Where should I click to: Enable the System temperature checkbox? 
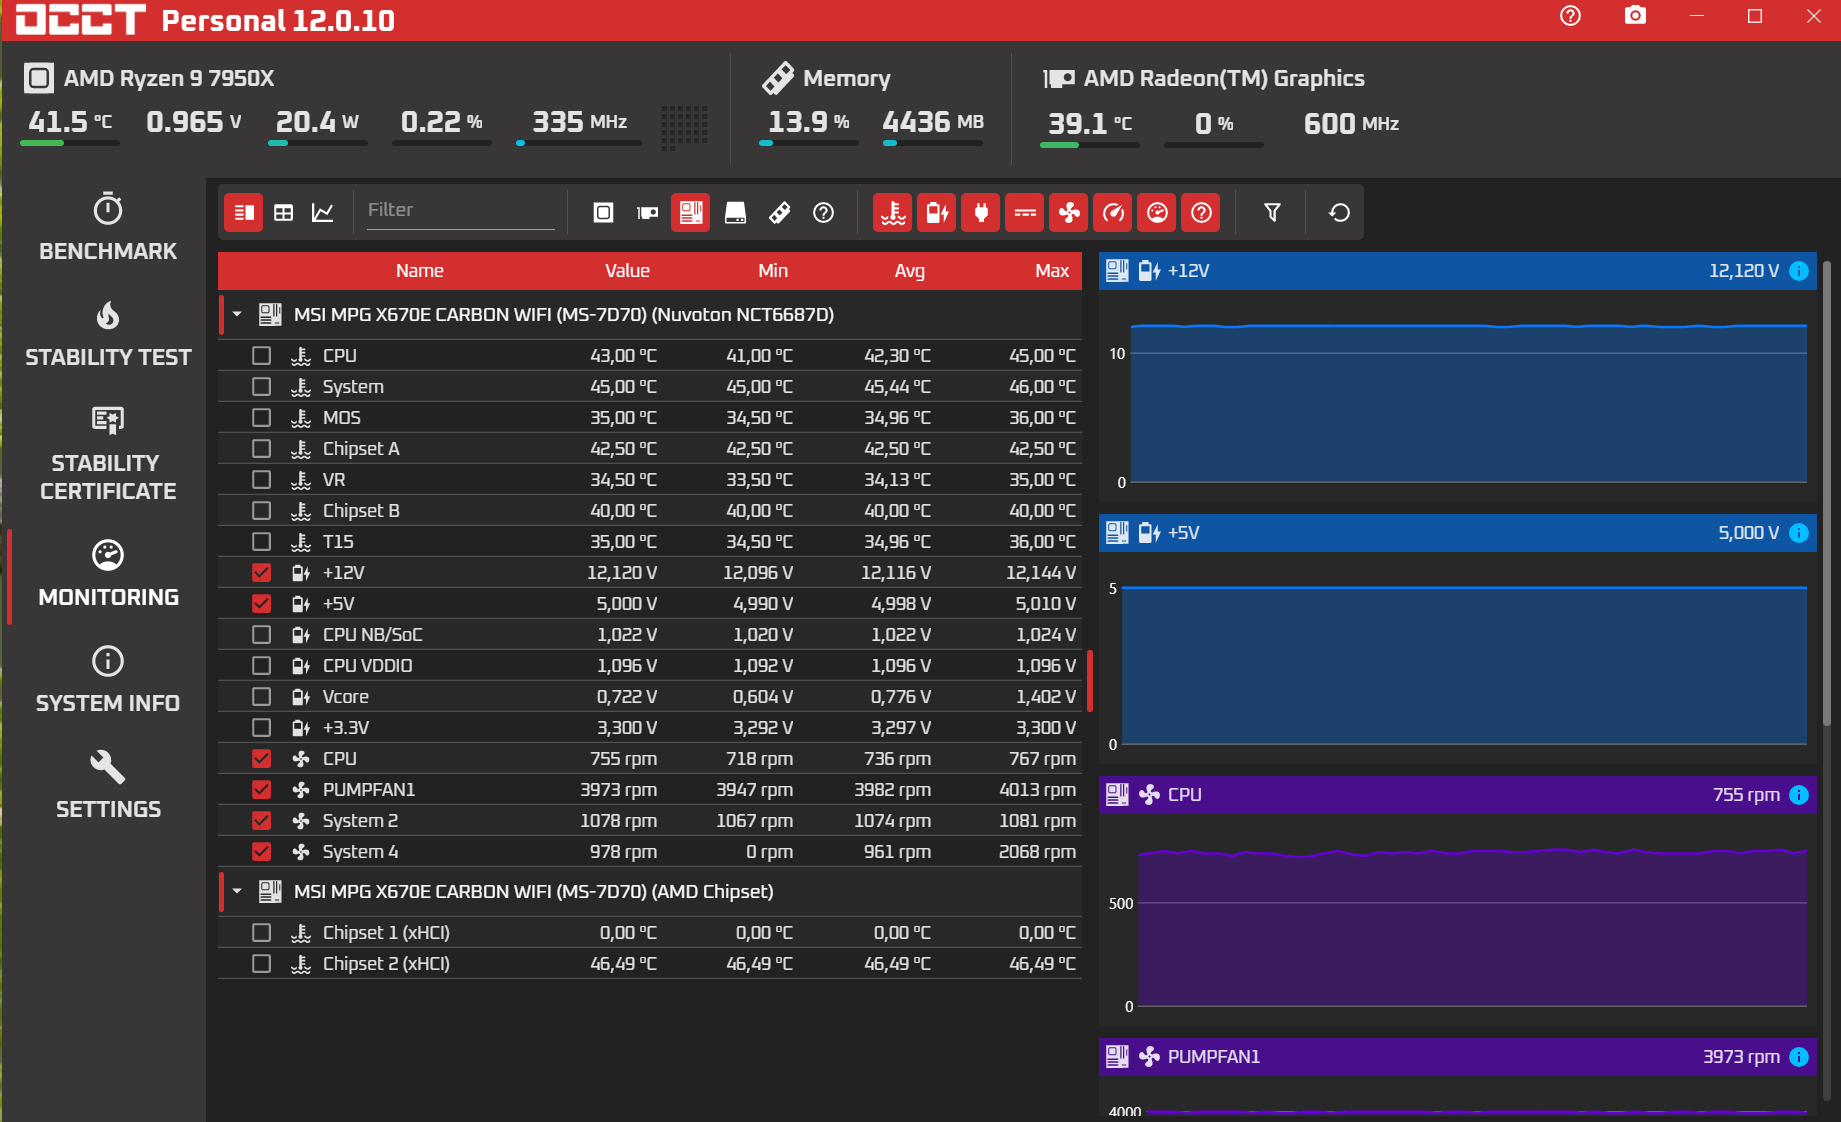click(x=261, y=387)
